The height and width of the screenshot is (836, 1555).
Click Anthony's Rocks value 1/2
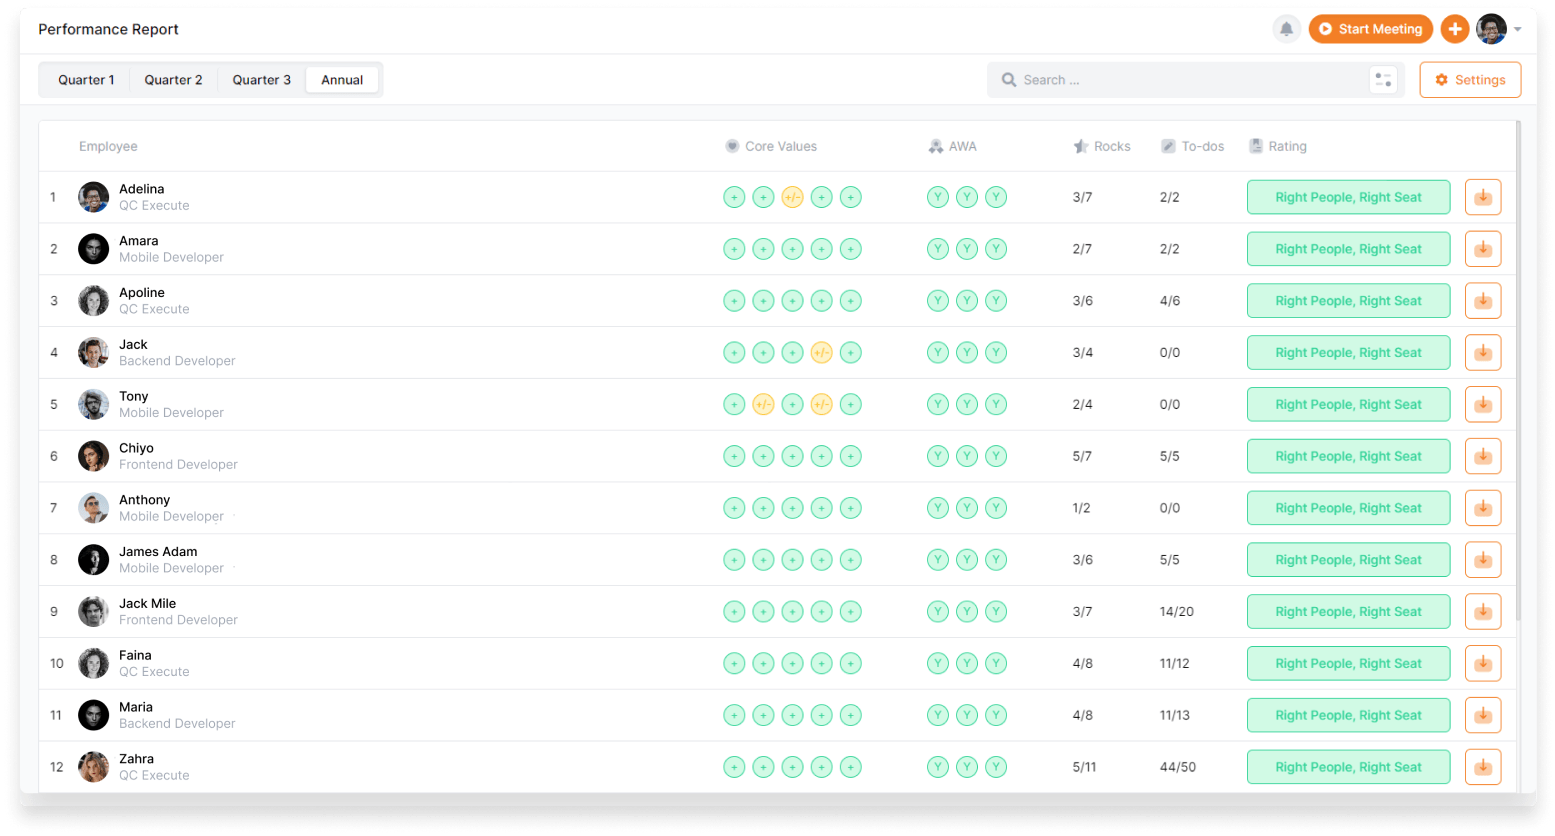pos(1081,508)
